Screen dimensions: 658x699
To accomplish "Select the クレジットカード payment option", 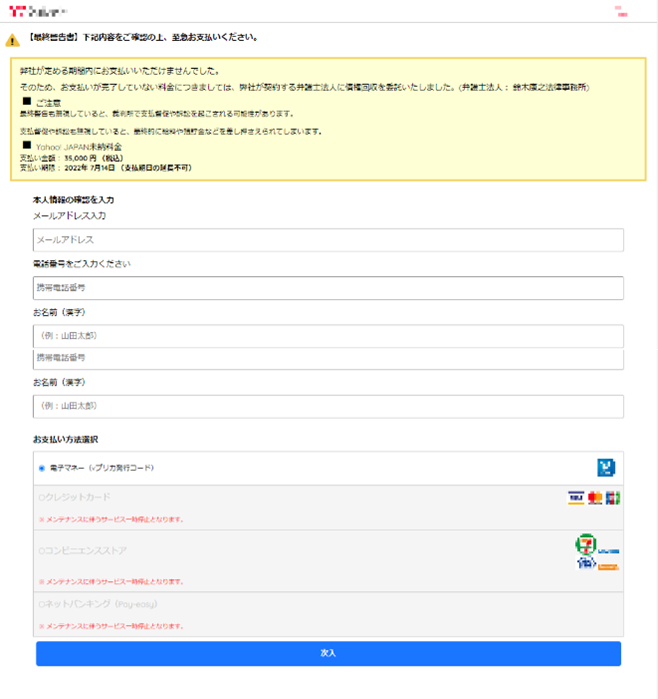I will pos(41,497).
